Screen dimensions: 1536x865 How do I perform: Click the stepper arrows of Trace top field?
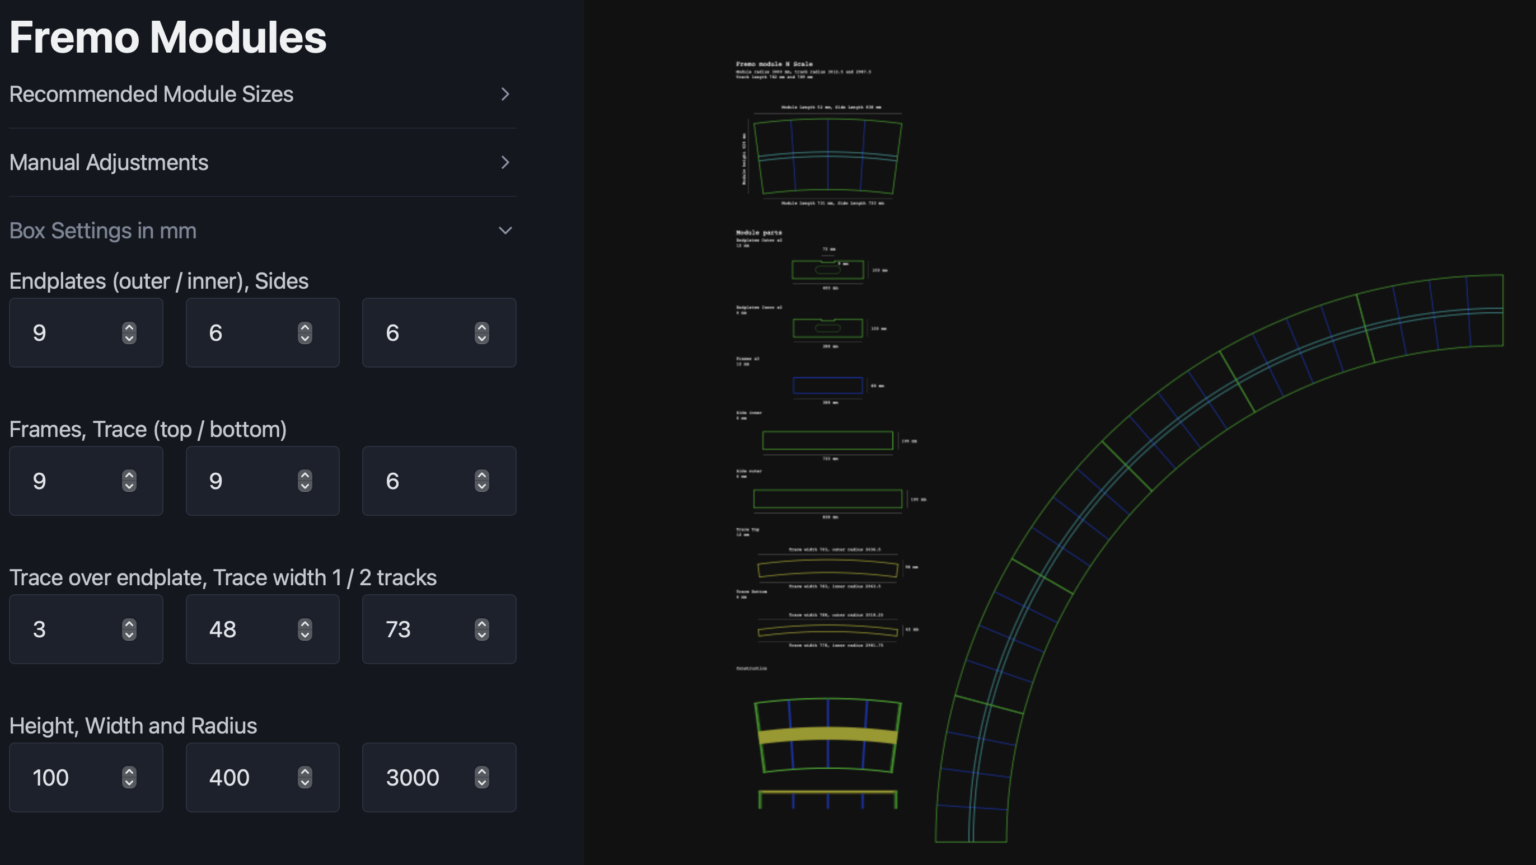pos(305,481)
